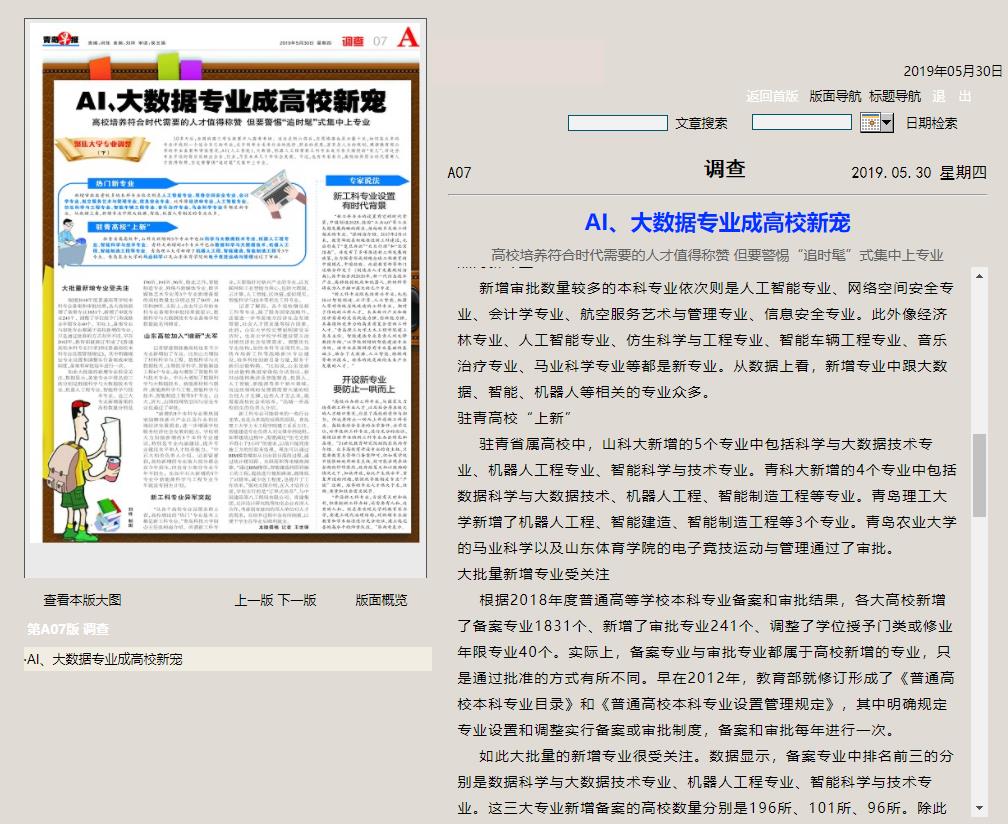1008x824 pixels.
Task: Click 查看本版大图 to view large page
Action: pyautogui.click(x=82, y=600)
